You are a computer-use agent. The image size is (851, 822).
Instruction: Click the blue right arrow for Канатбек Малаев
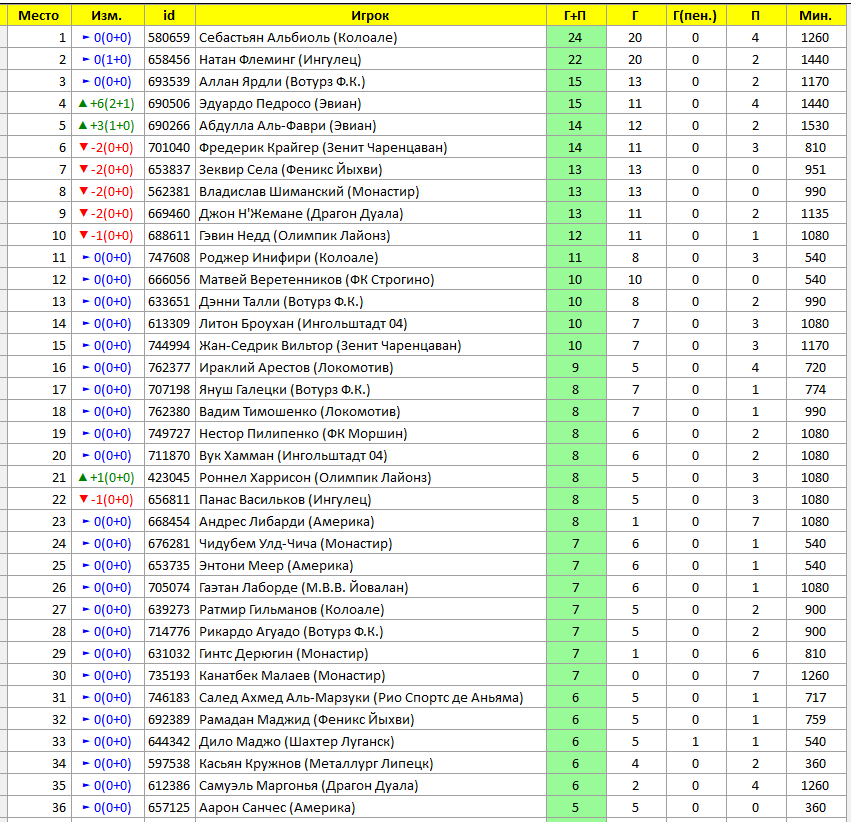click(86, 676)
